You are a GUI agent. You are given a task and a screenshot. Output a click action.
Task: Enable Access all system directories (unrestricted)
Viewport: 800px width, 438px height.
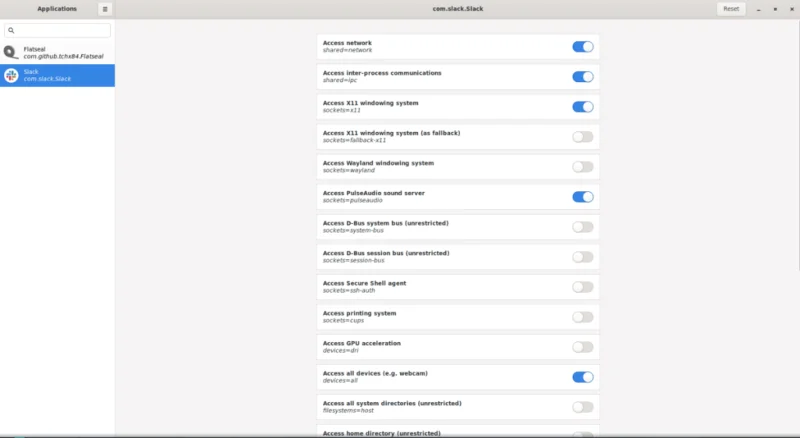coord(583,407)
